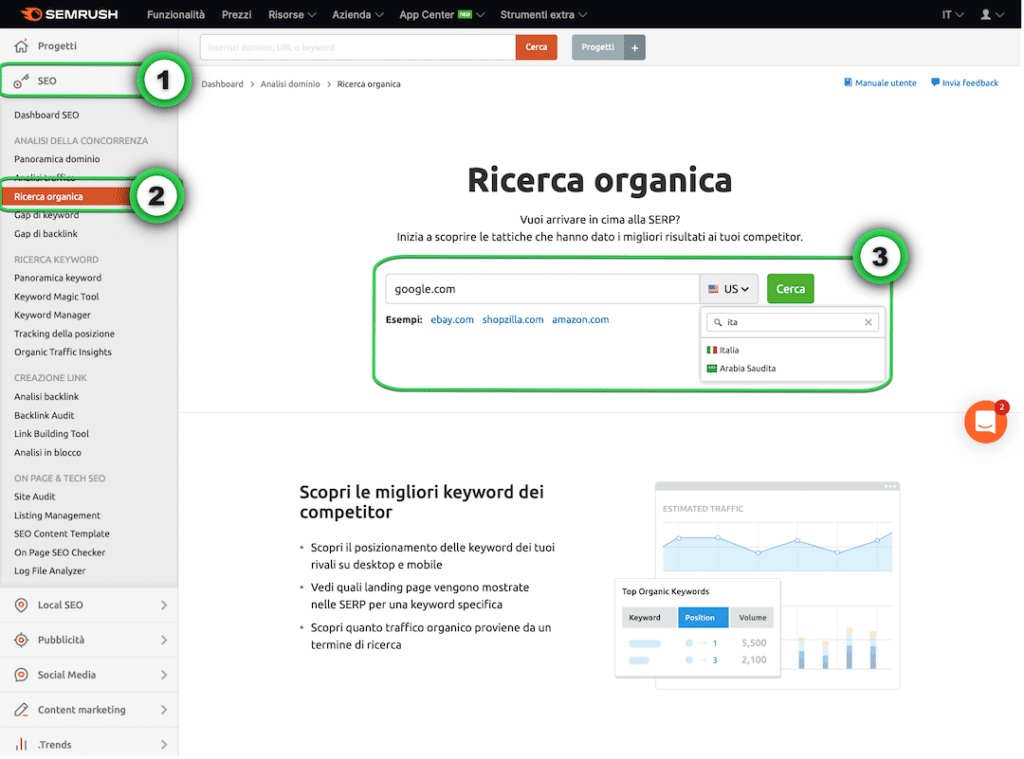Open Organic Traffic Insights
Image resolution: width=1024 pixels, height=759 pixels.
tap(63, 352)
